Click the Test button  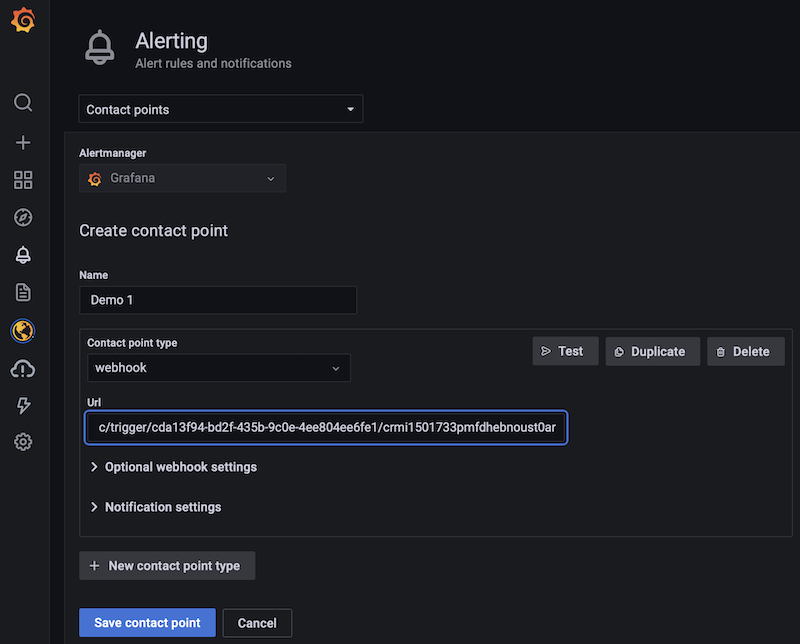[565, 351]
